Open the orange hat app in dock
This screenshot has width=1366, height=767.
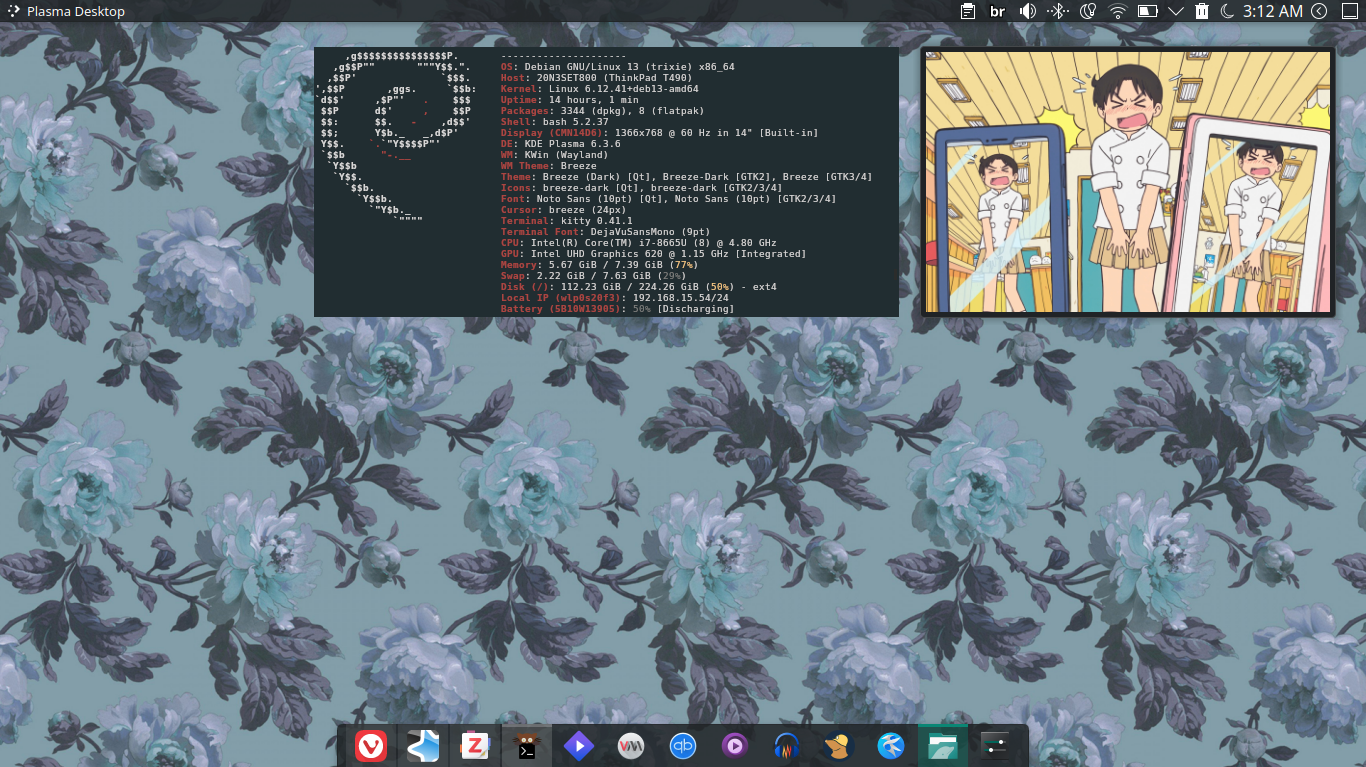pyautogui.click(x=839, y=745)
